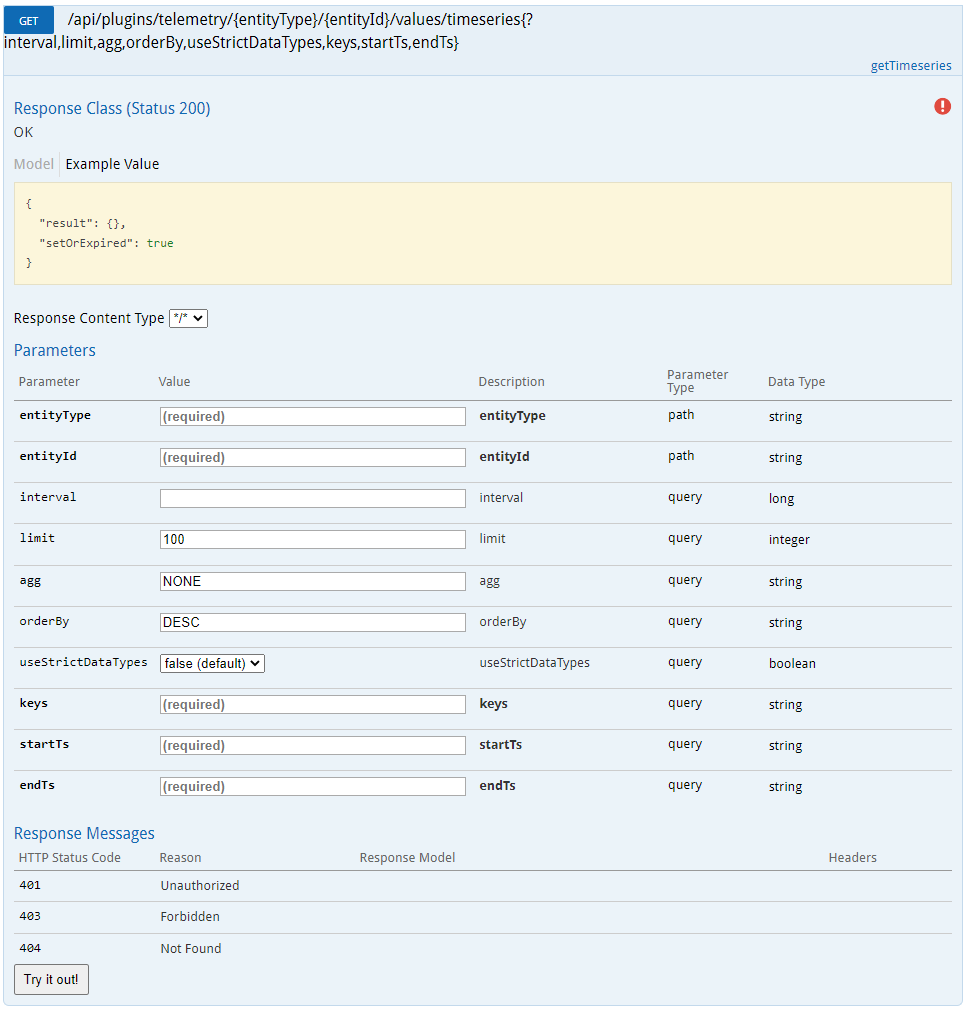Click the Headers column header
The height and width of the screenshot is (1011, 966).
point(853,858)
